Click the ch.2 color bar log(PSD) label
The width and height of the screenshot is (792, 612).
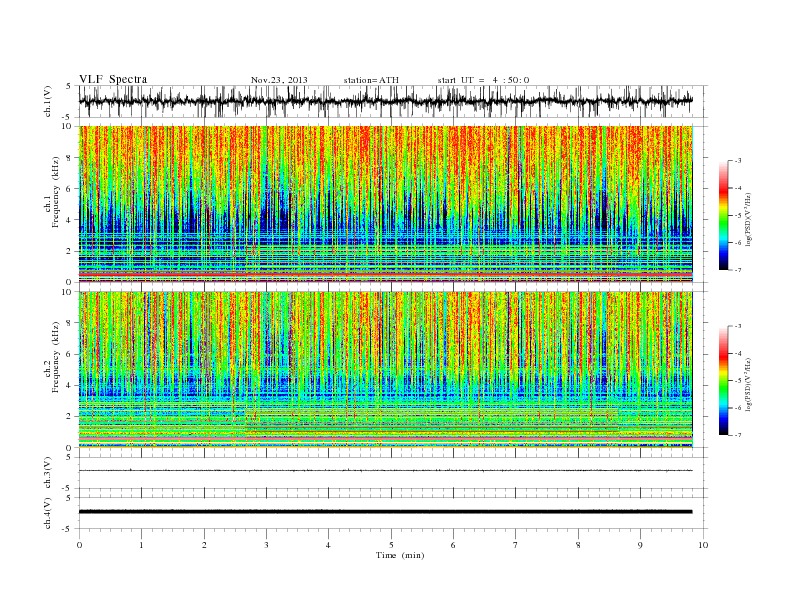coord(749,385)
